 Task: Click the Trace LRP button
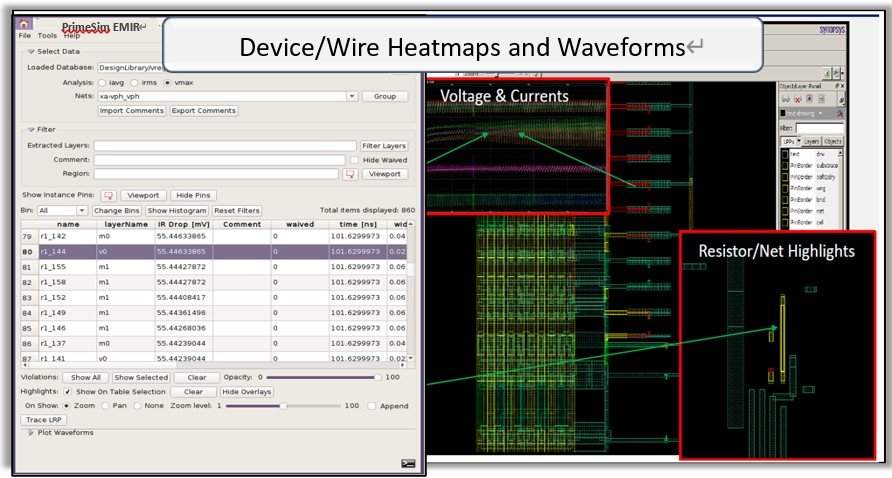(x=44, y=420)
